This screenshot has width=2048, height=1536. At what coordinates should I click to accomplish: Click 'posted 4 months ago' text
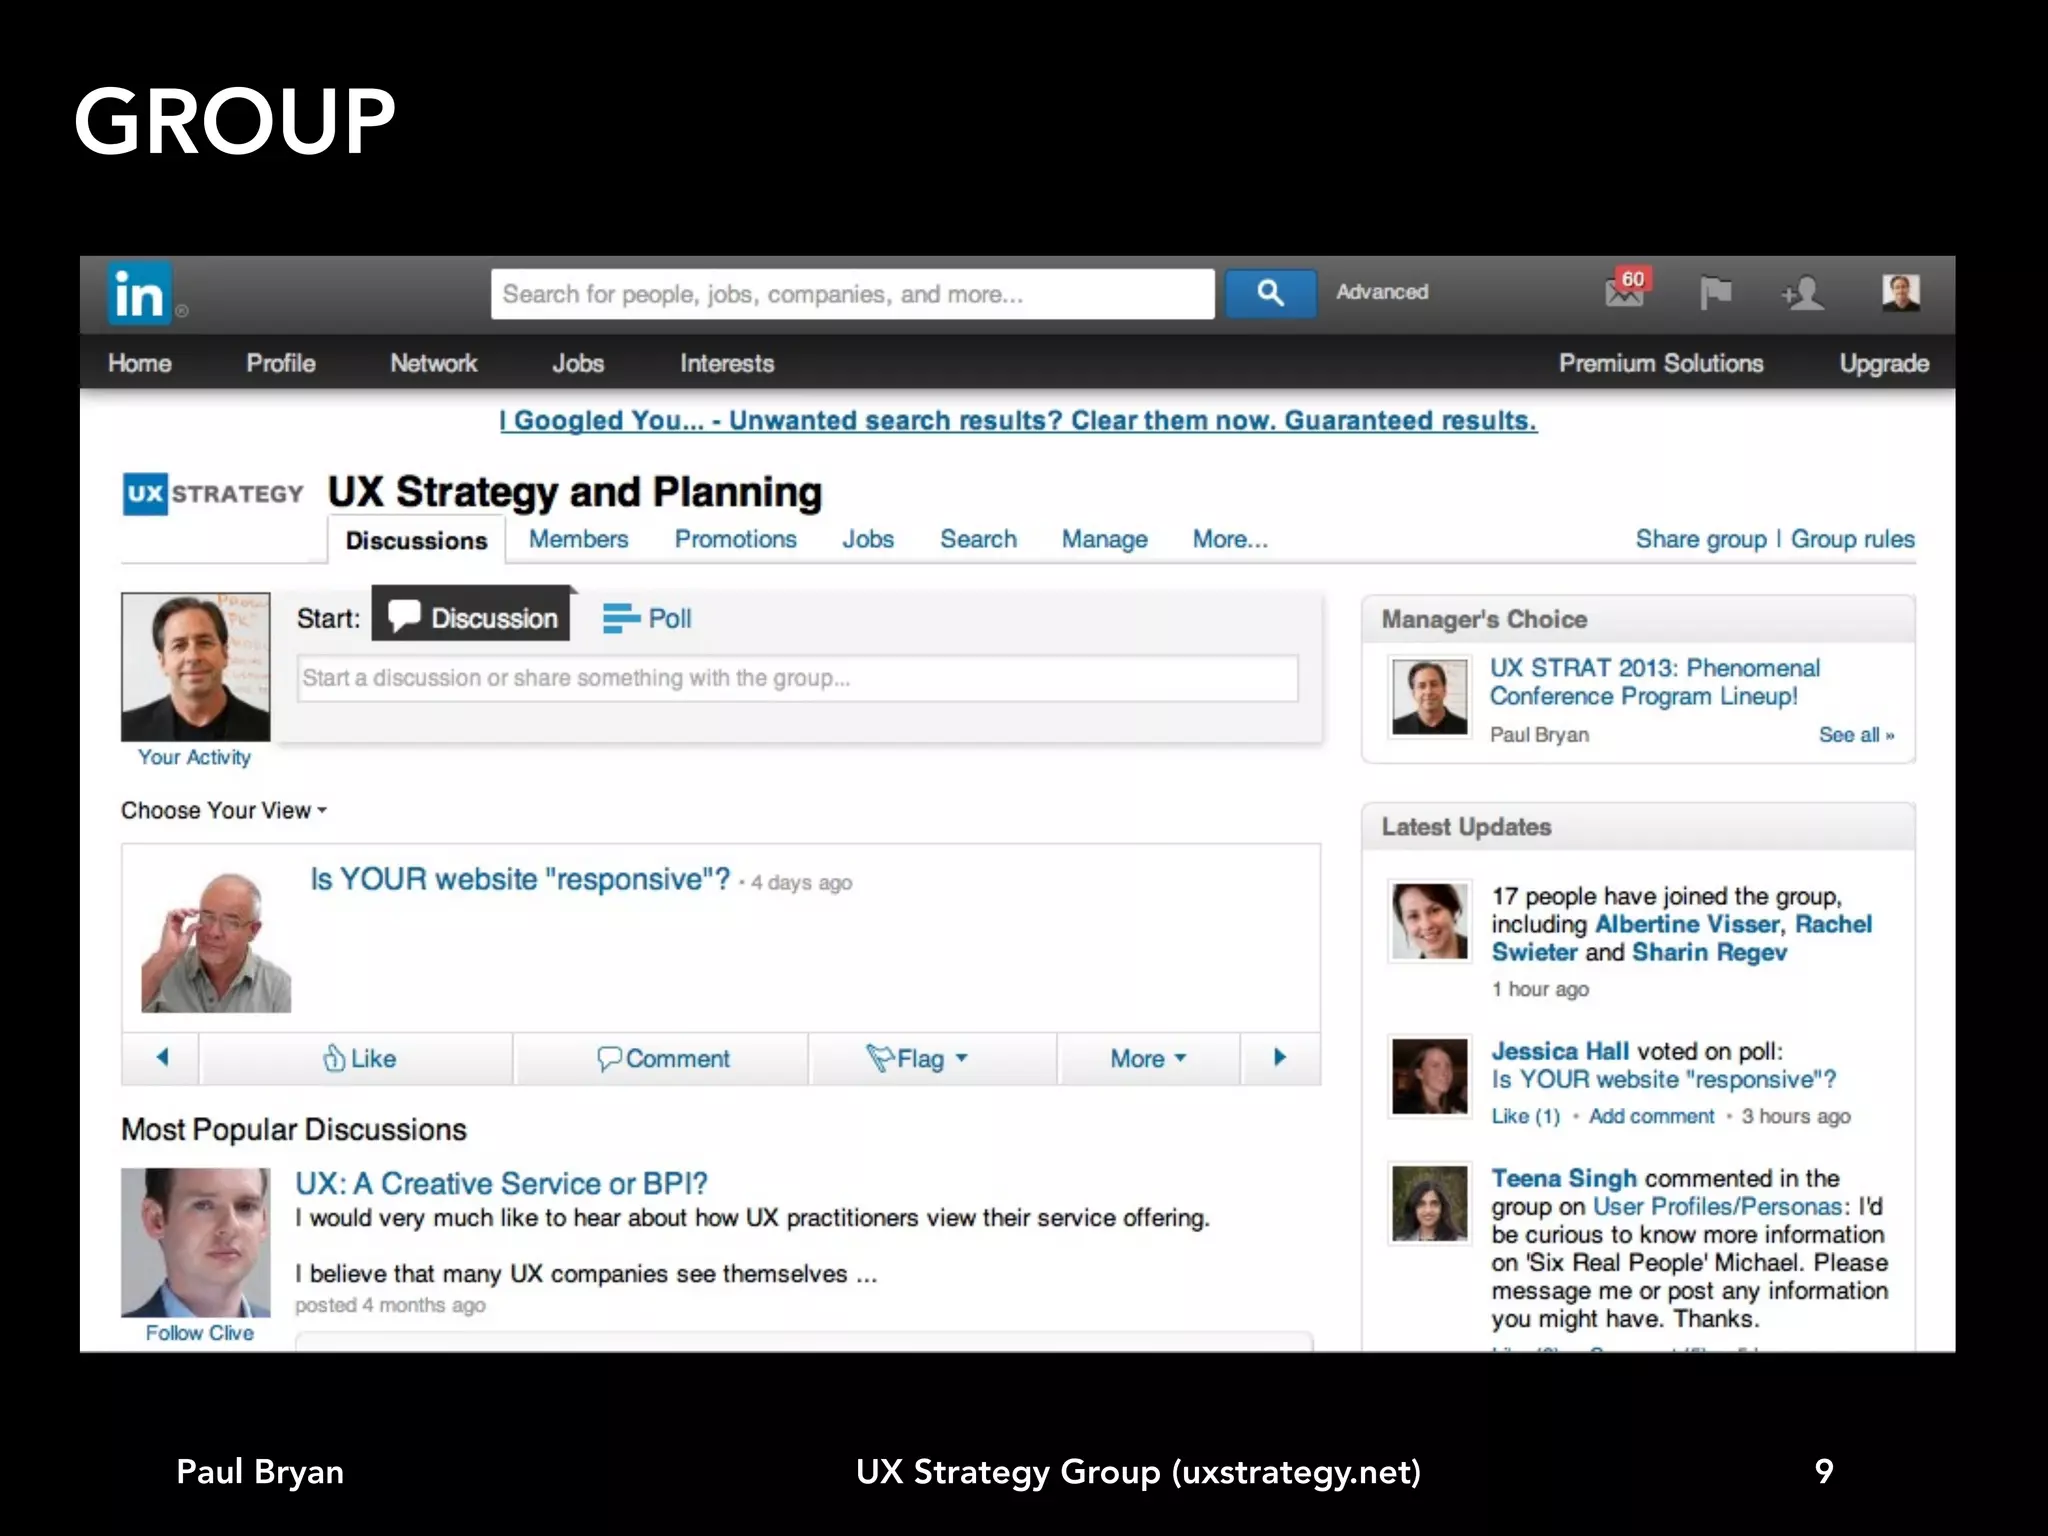click(390, 1305)
